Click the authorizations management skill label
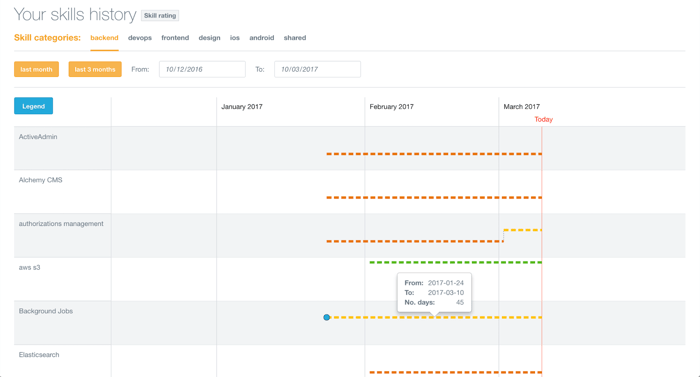 [61, 224]
